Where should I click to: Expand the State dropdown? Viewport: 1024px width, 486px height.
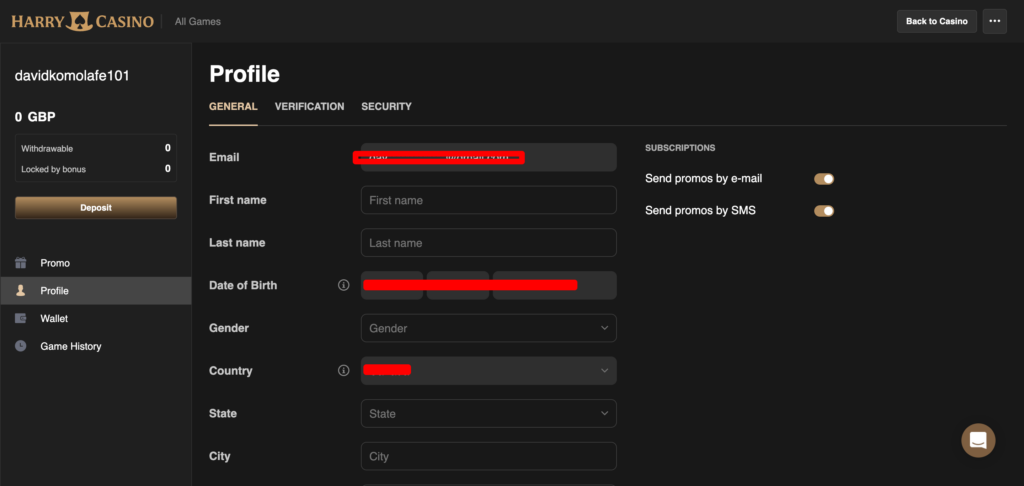(x=488, y=413)
